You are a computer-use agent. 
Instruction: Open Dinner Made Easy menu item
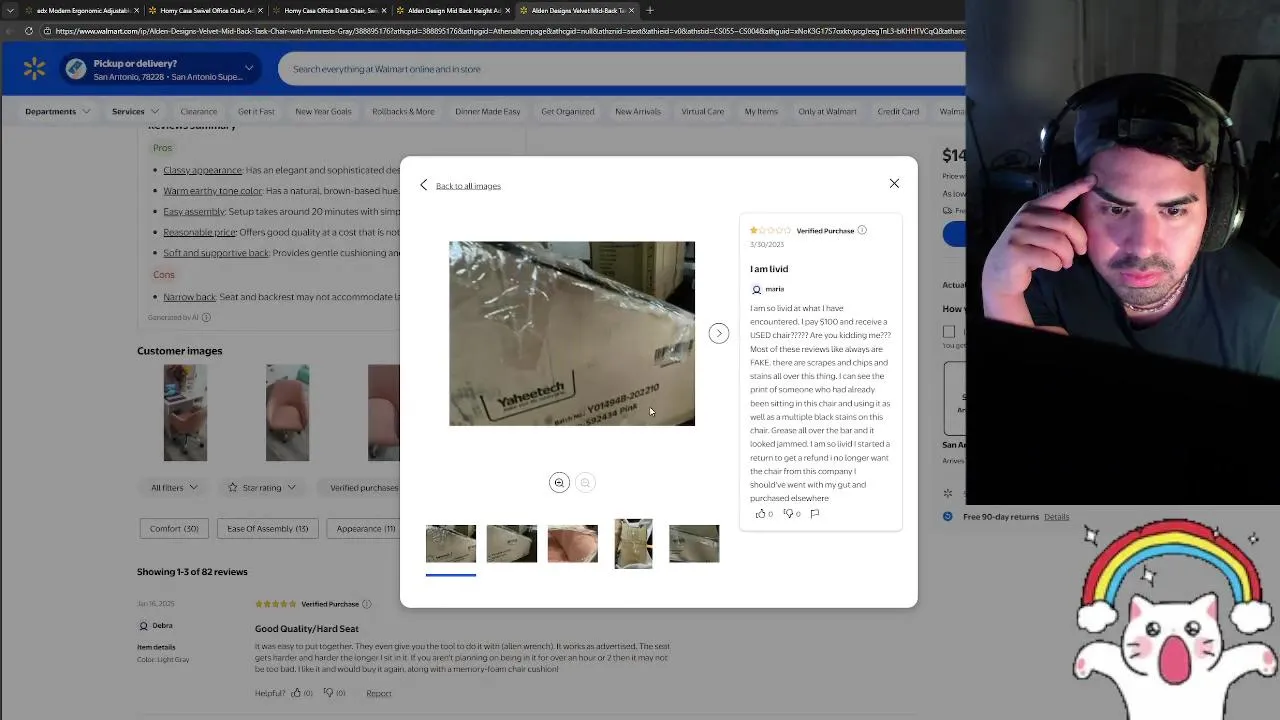coord(488,111)
